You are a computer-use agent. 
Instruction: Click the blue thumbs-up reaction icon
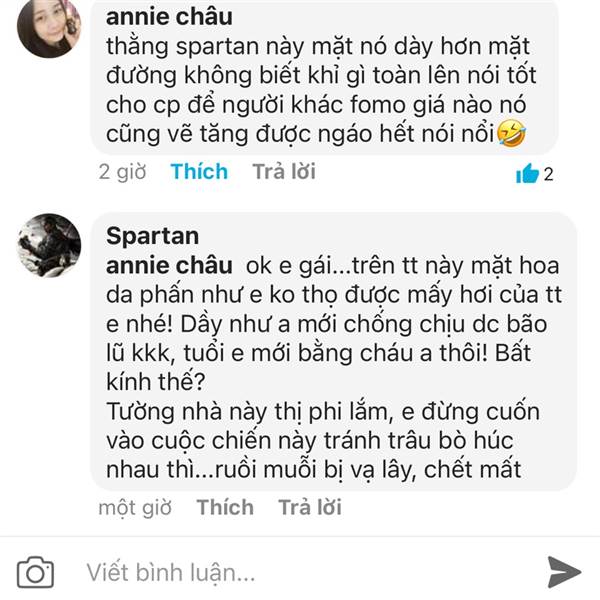tap(527, 174)
